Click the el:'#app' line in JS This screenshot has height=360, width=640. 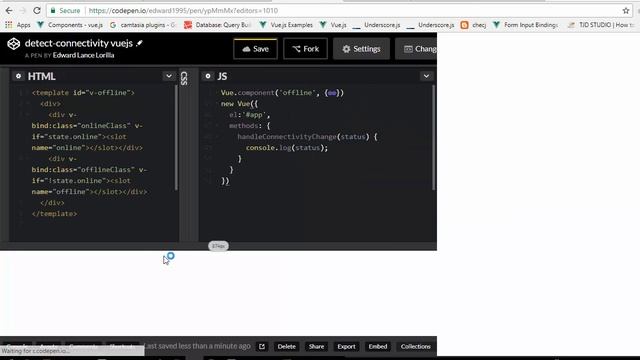249,115
